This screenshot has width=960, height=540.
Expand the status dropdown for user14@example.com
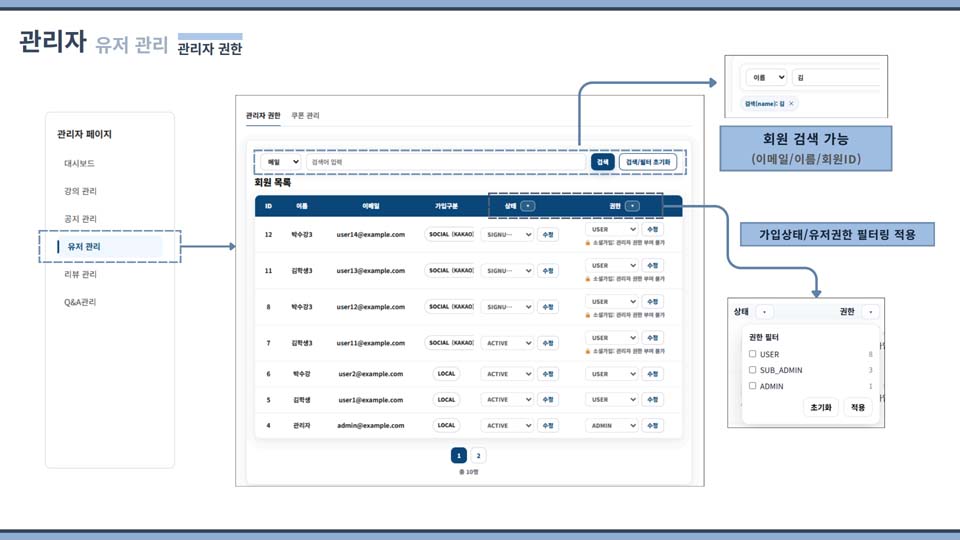[x=507, y=234]
